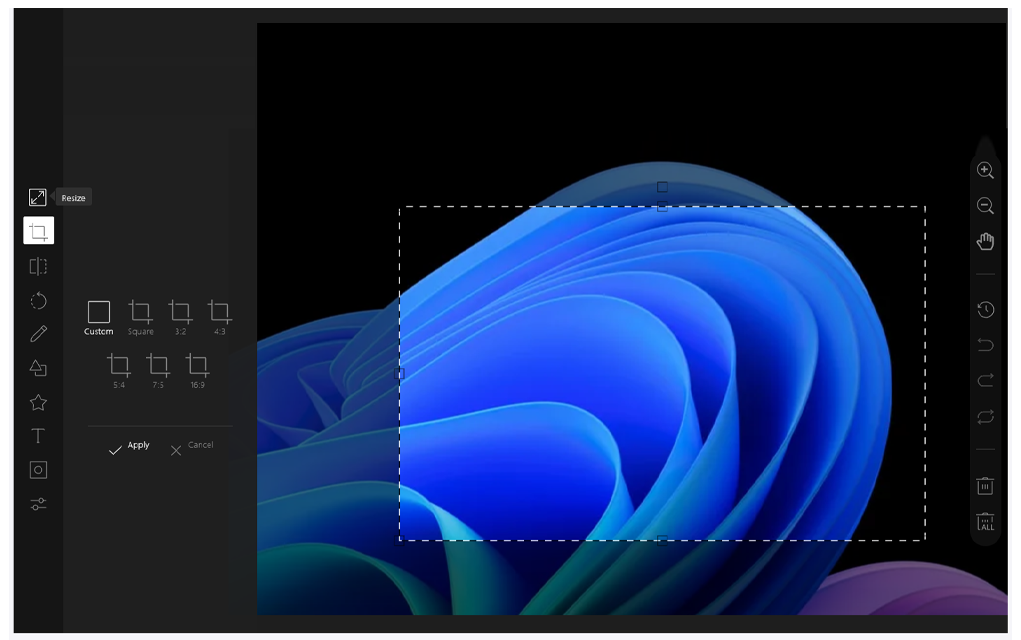Click the crop box top-middle handle
Screen dimensions: 1021x640
662,208
